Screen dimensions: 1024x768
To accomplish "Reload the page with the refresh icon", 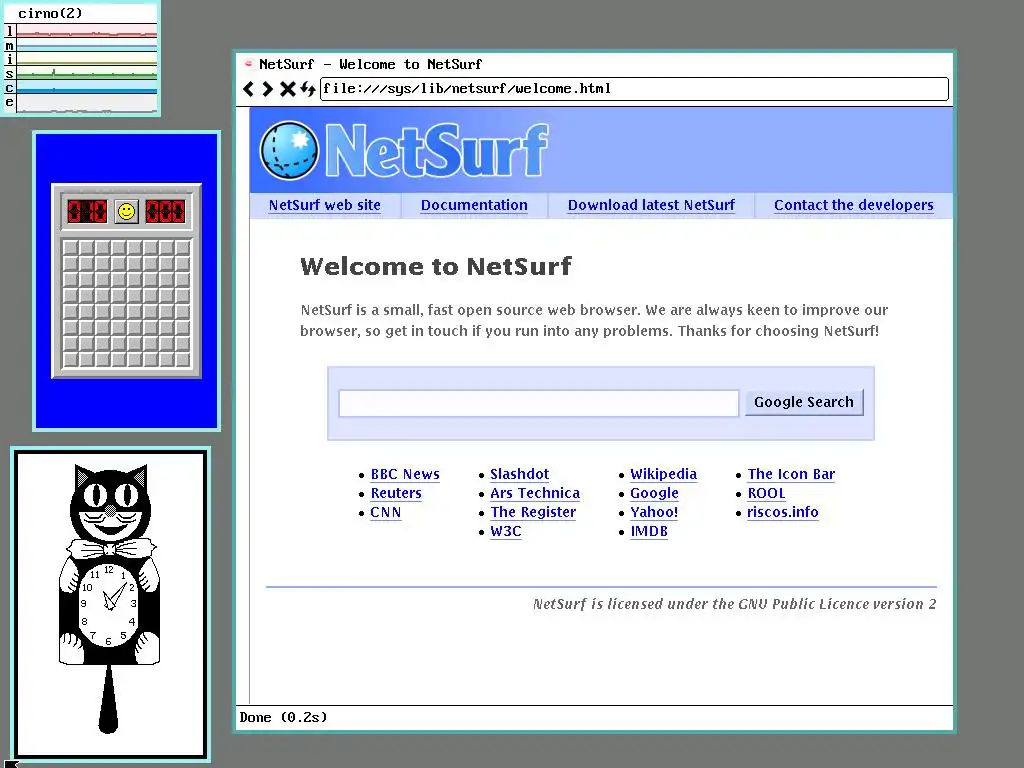I will coord(308,89).
